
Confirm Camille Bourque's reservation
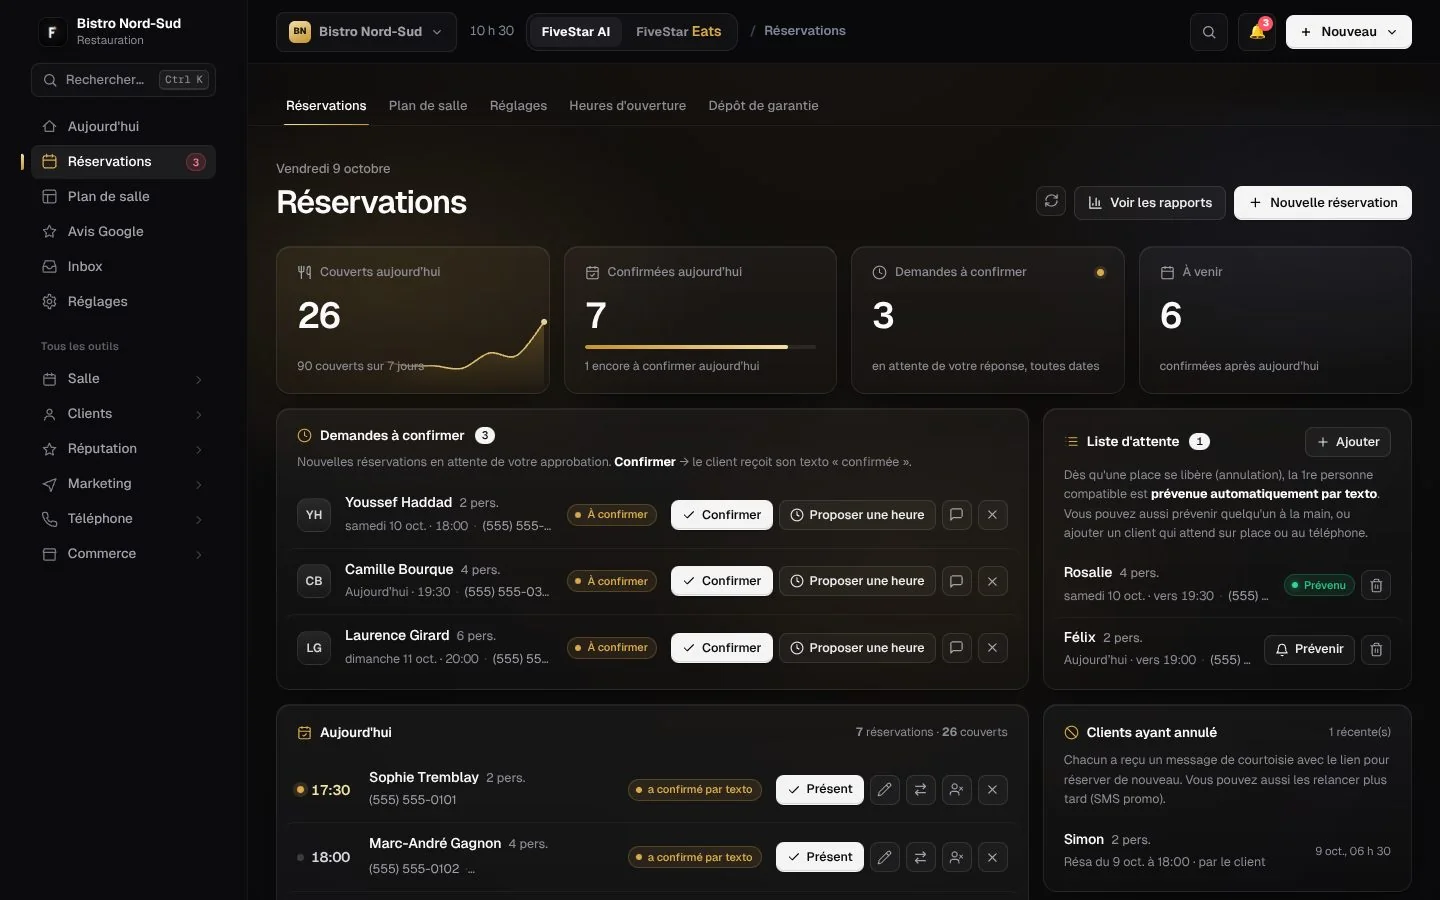coord(721,581)
